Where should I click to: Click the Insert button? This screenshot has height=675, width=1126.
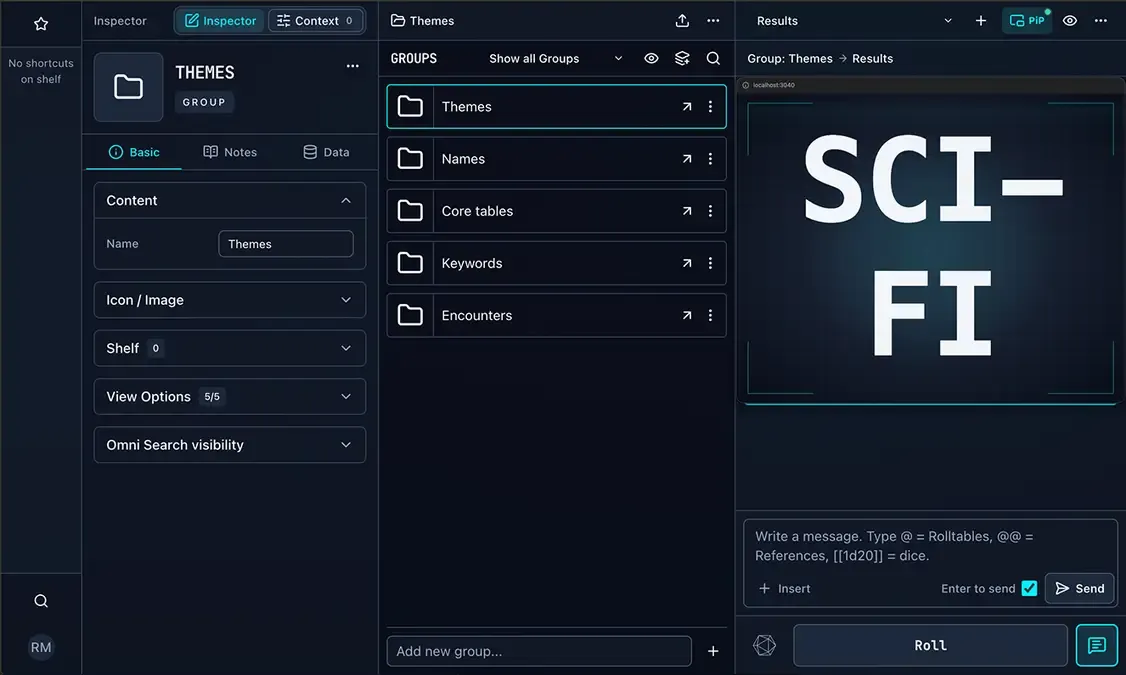(784, 588)
